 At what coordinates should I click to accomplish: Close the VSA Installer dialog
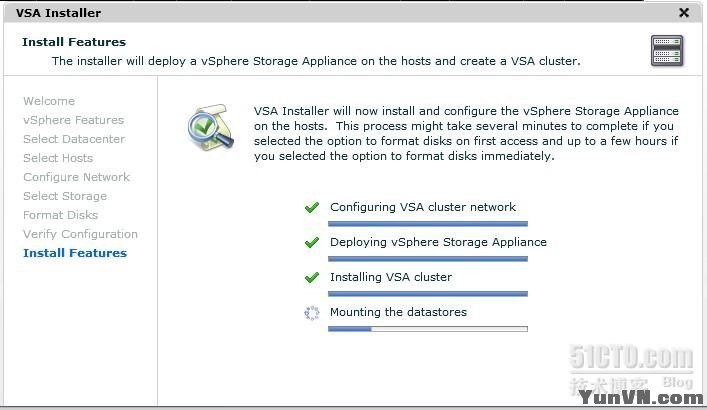tap(684, 13)
